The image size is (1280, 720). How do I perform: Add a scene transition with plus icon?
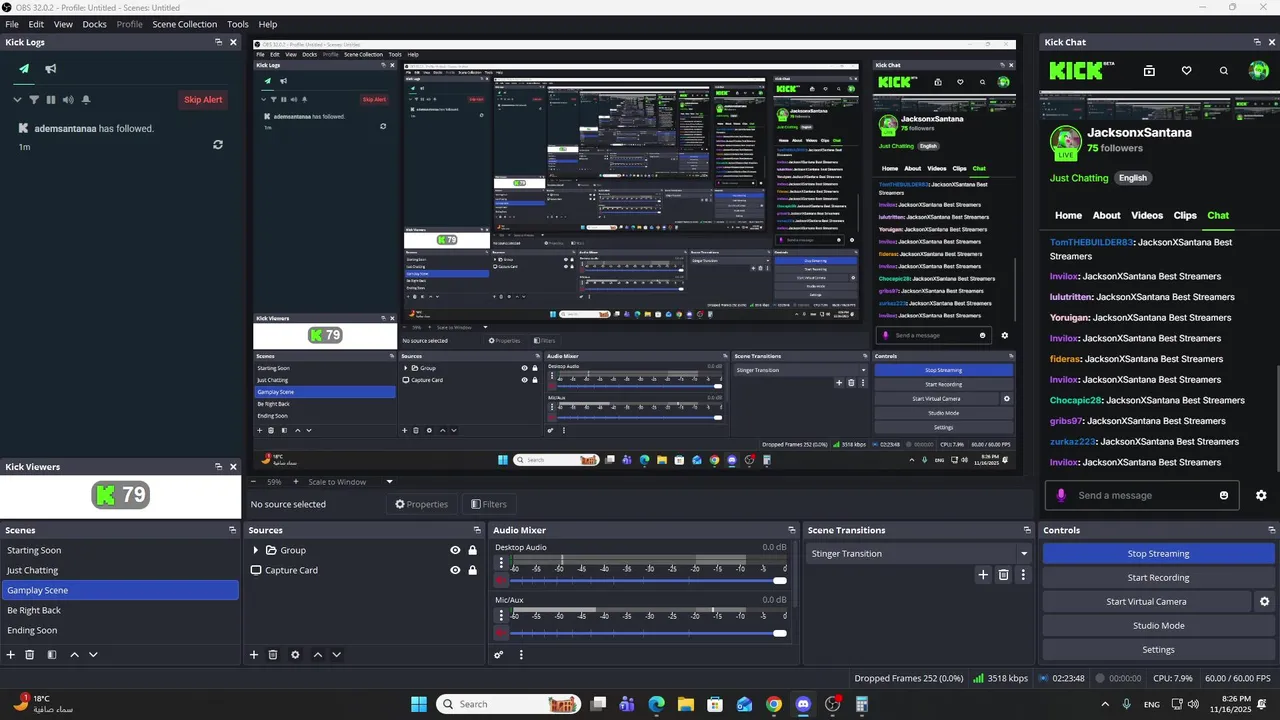pyautogui.click(x=983, y=575)
